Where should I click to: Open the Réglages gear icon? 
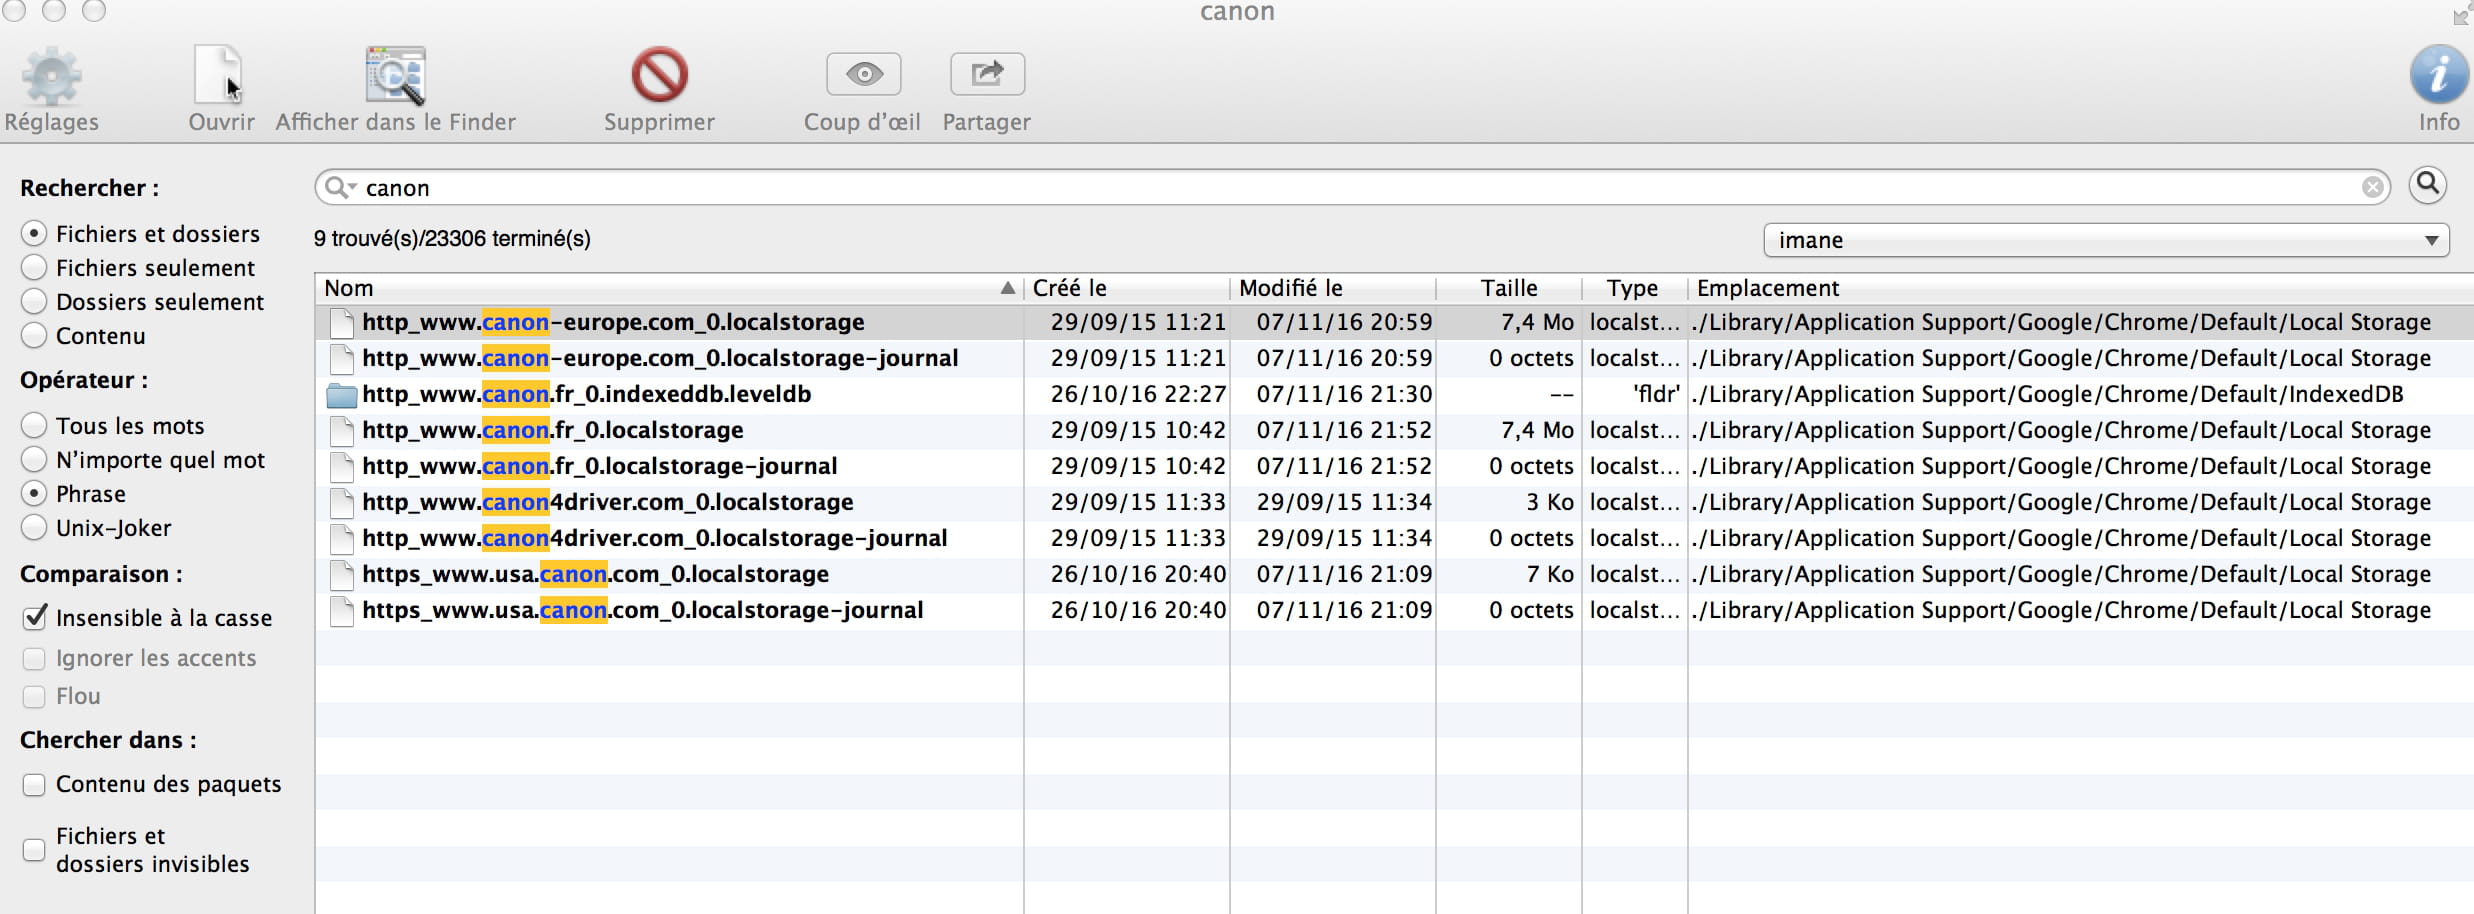click(51, 78)
